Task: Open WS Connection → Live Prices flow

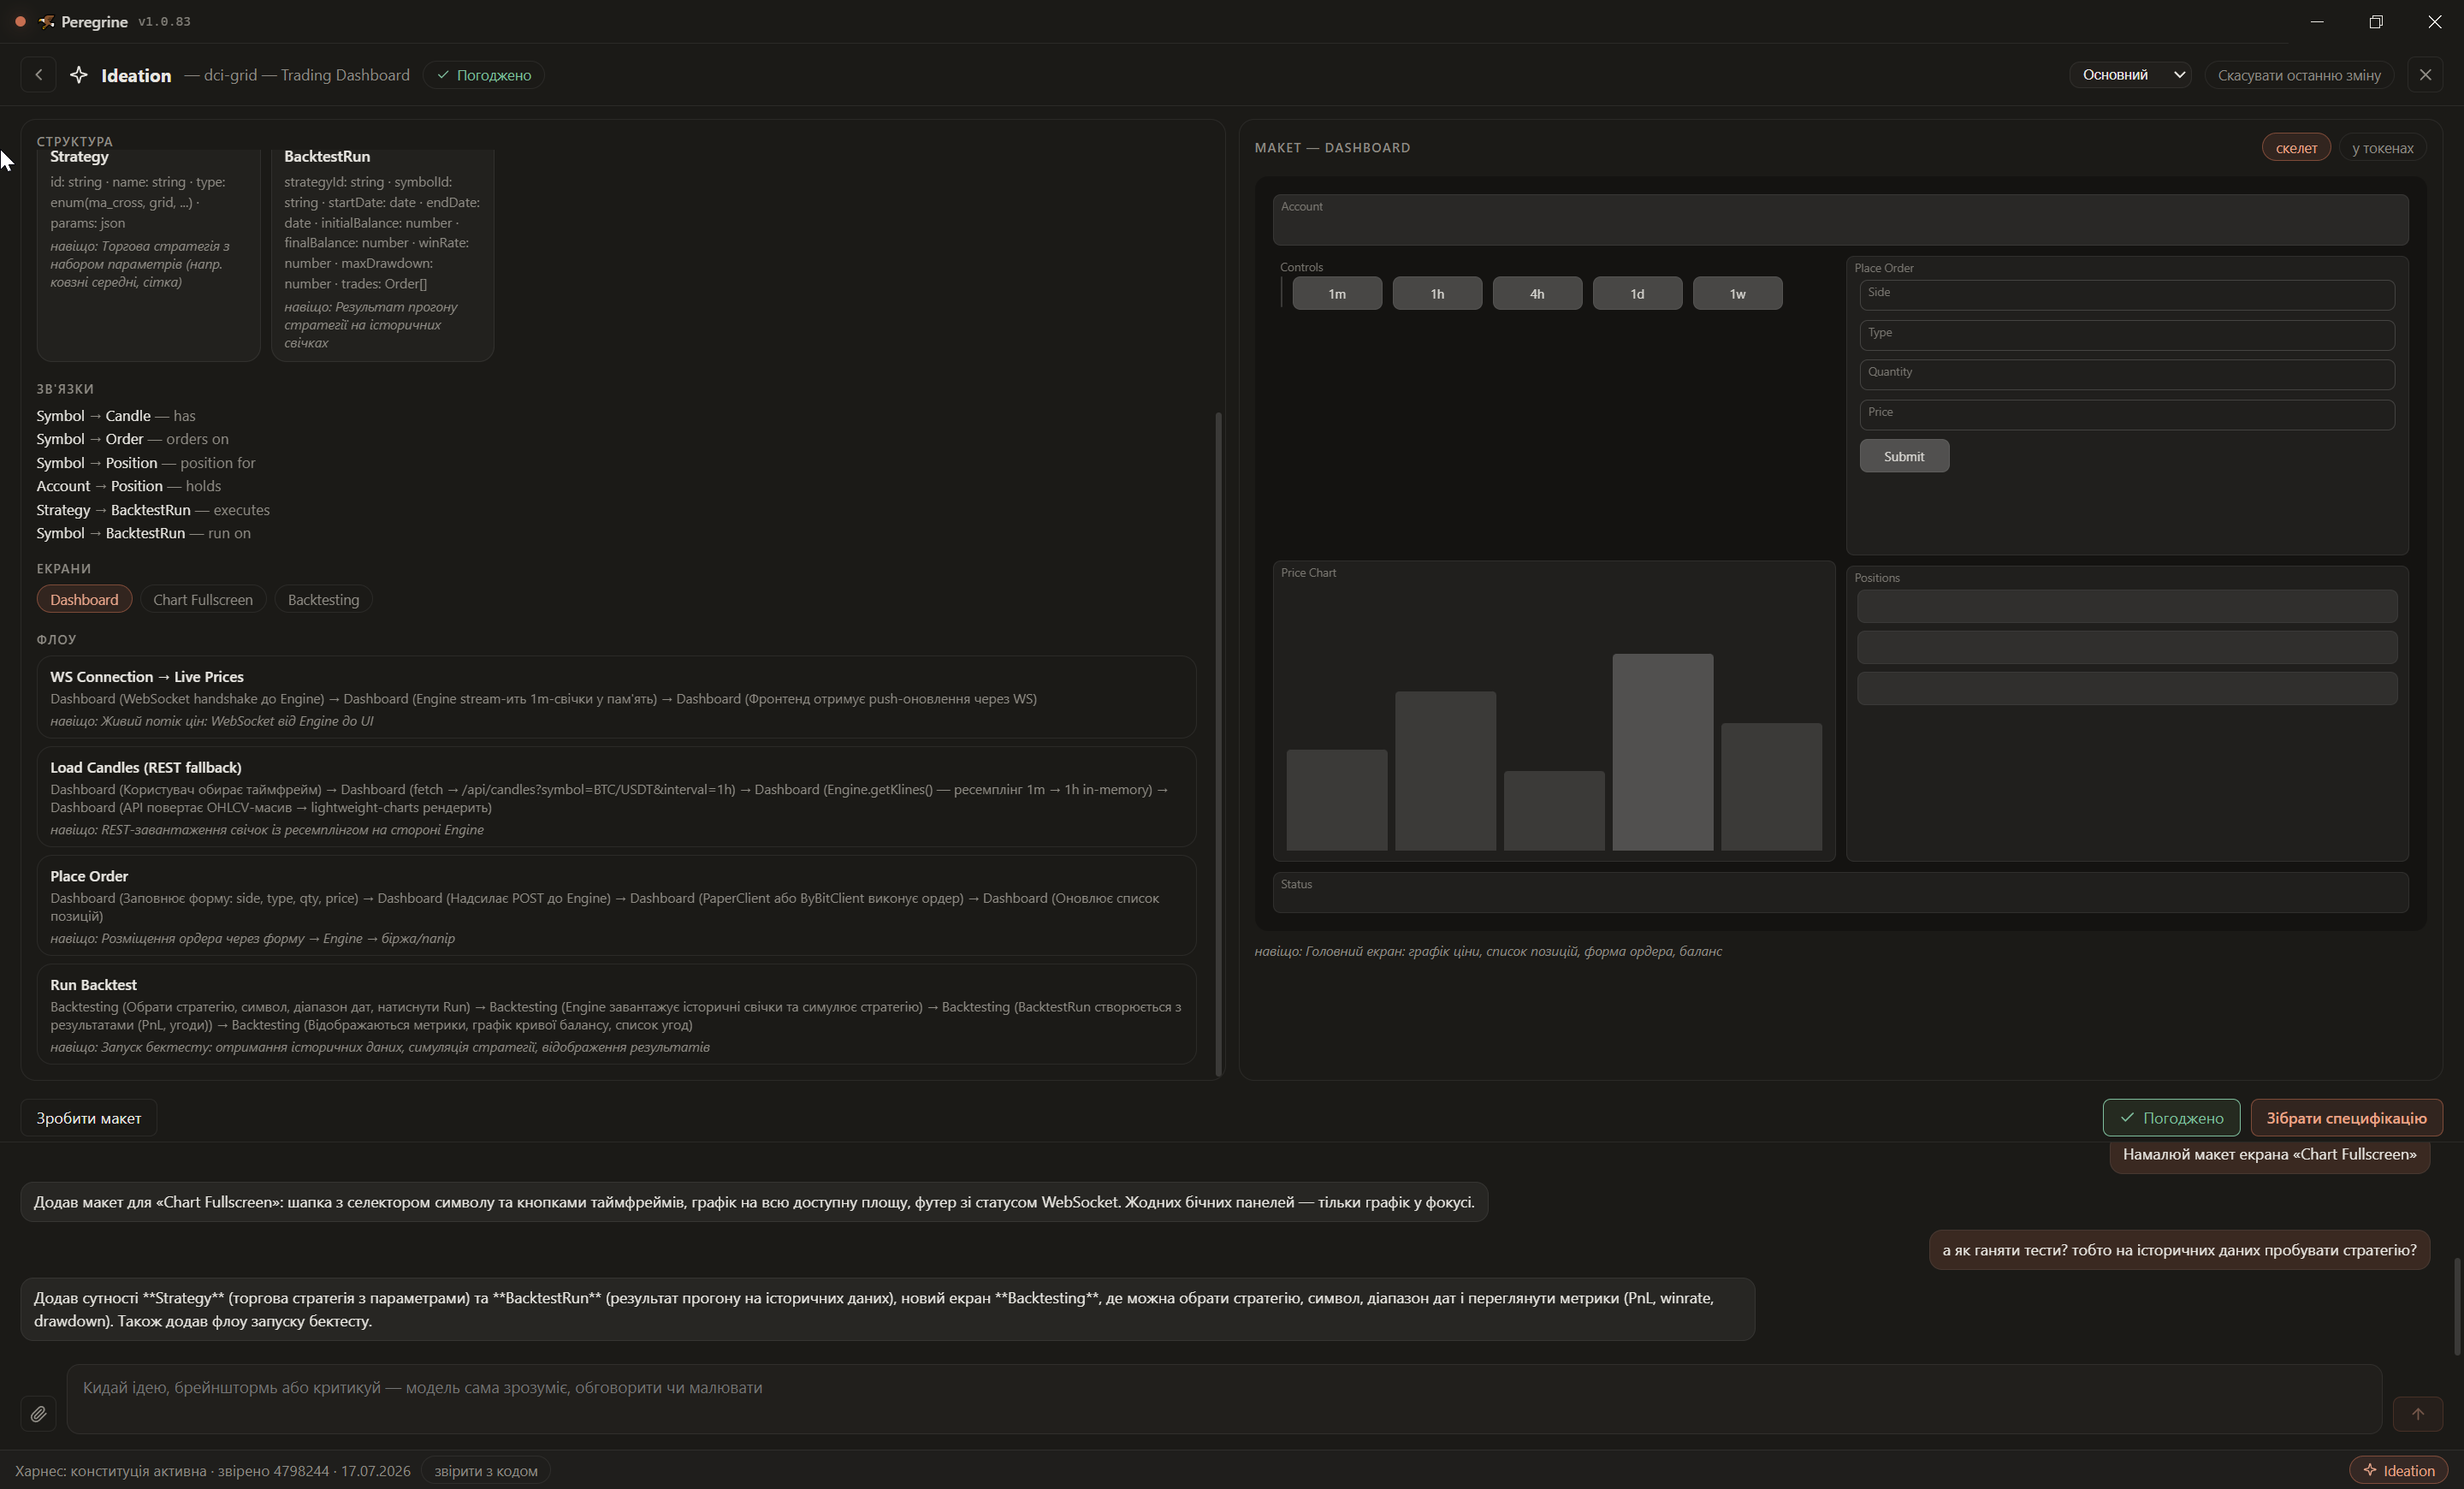Action: coord(616,698)
